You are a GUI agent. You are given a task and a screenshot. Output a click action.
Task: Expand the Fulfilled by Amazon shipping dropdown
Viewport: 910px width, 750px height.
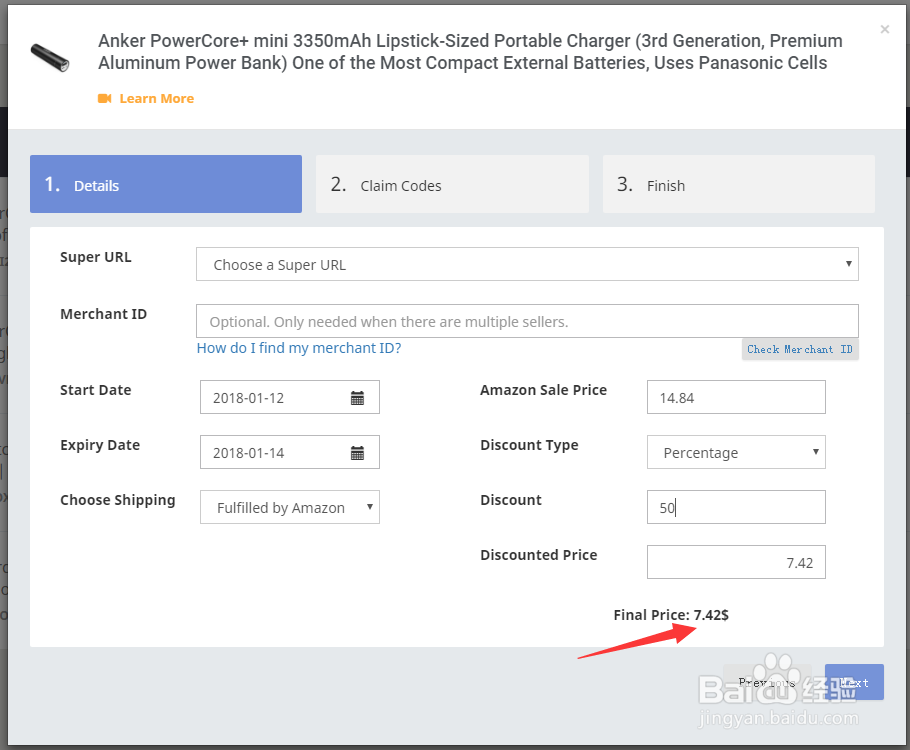[290, 507]
